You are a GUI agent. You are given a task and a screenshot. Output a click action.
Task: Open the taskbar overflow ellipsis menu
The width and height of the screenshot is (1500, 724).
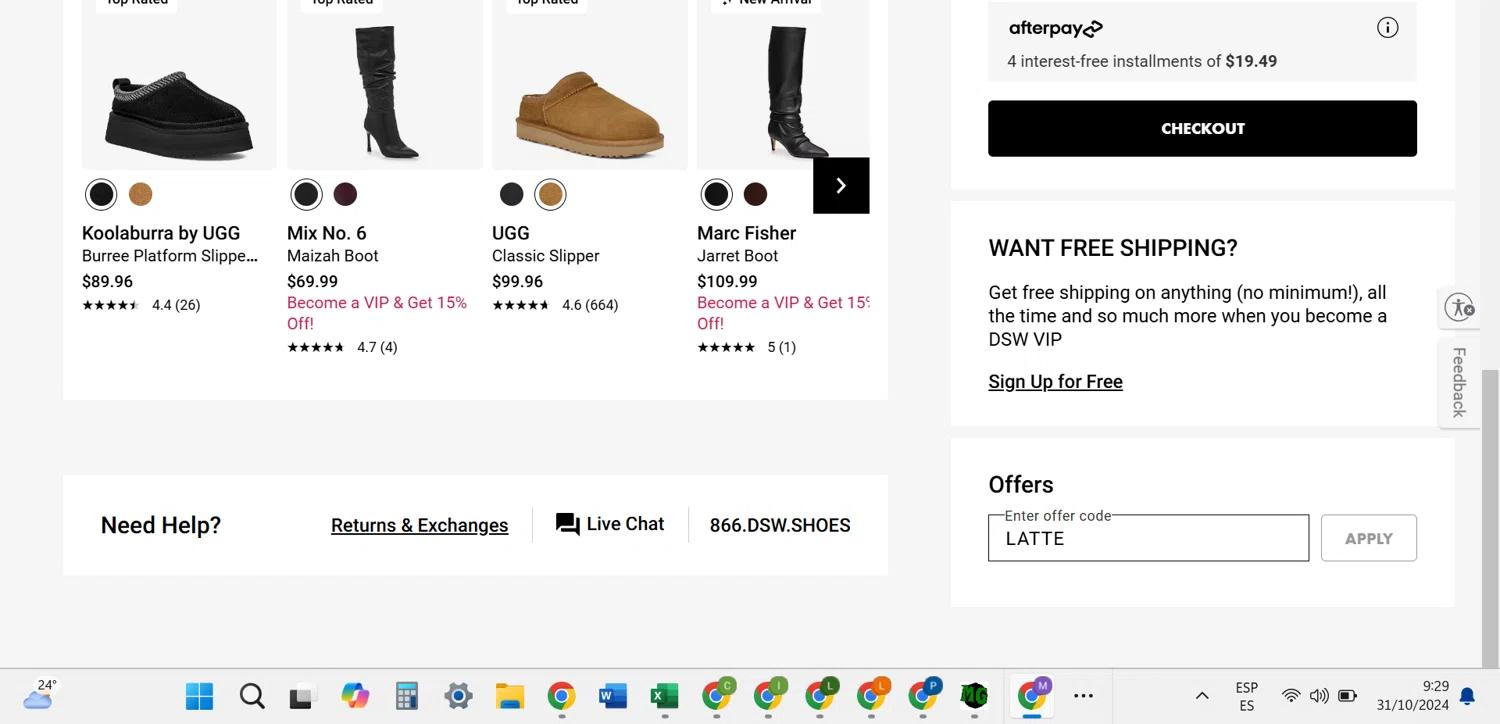(x=1083, y=696)
